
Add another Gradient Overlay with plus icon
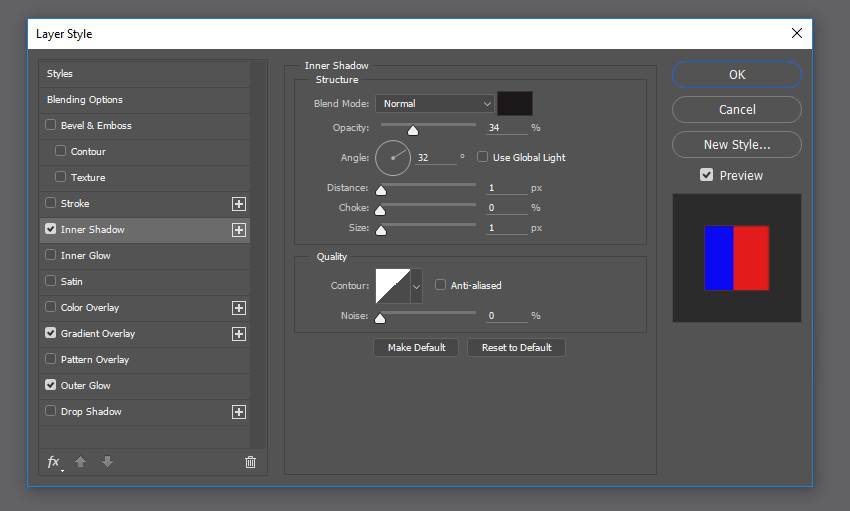[x=239, y=334]
